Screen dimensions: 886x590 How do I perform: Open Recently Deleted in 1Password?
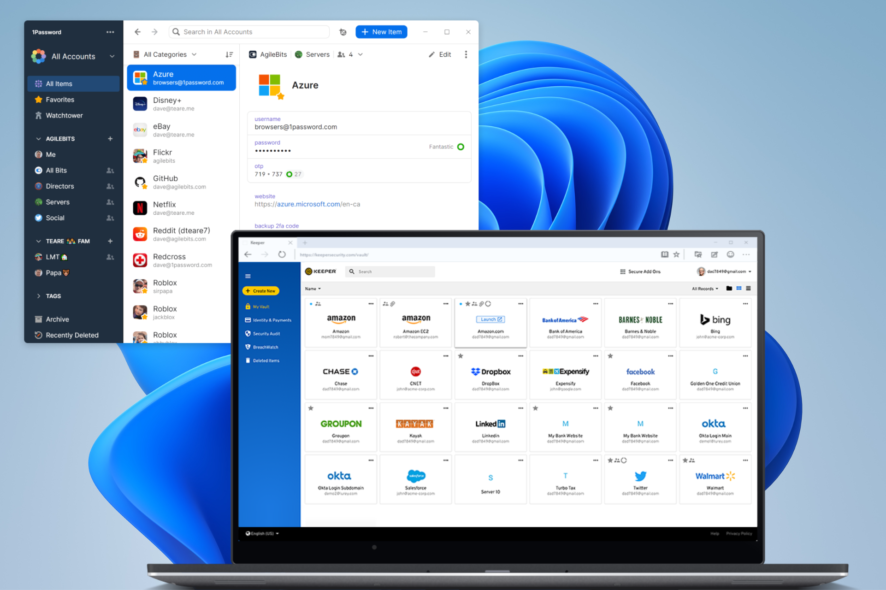point(73,335)
